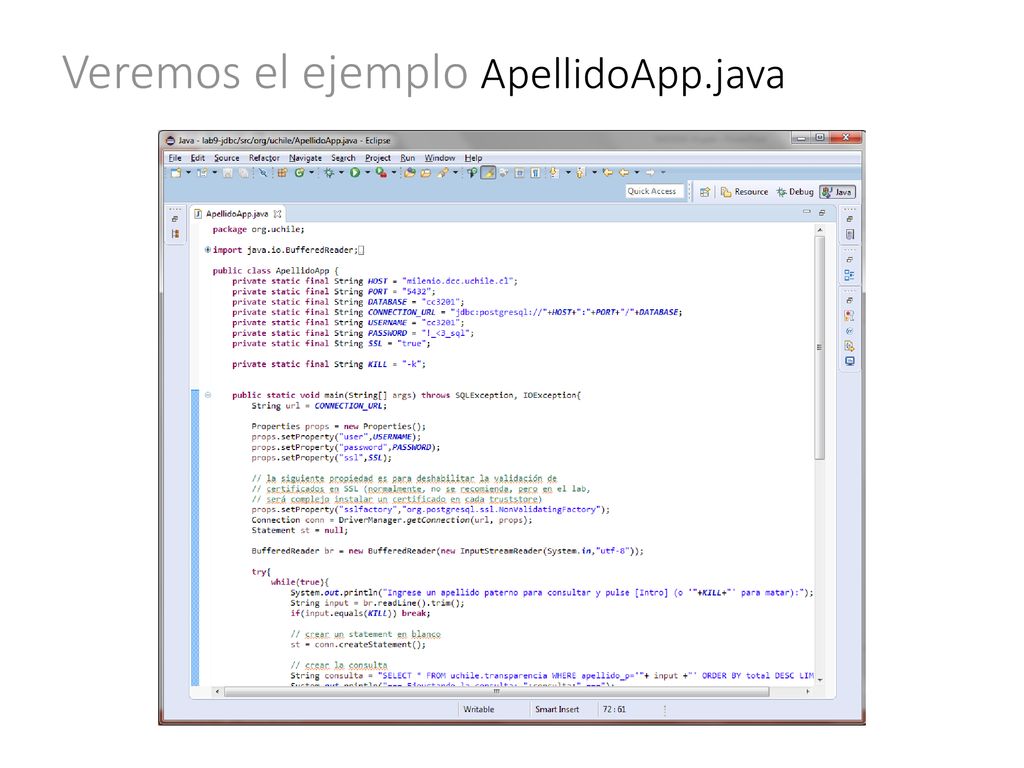The width and height of the screenshot is (1024, 768).
Task: Open the Refactor menu
Action: pyautogui.click(x=264, y=158)
